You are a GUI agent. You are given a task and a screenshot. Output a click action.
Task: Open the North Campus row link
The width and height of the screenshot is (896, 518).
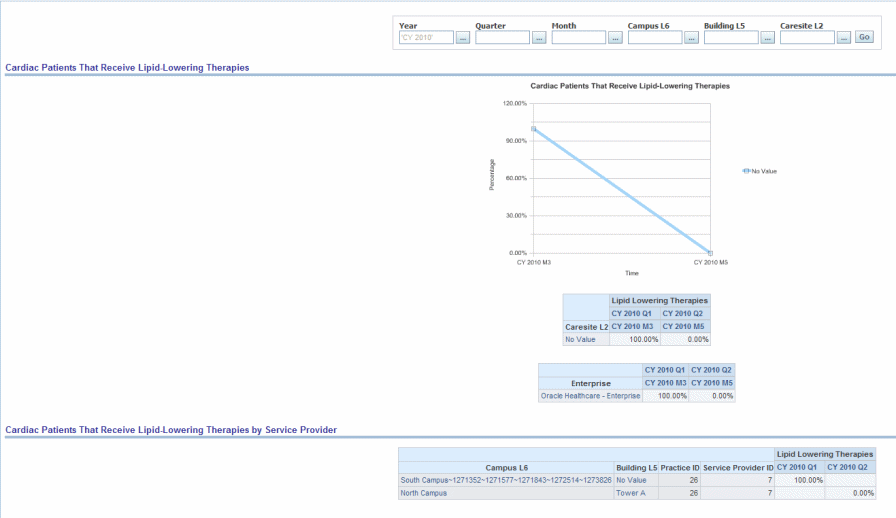[423, 493]
